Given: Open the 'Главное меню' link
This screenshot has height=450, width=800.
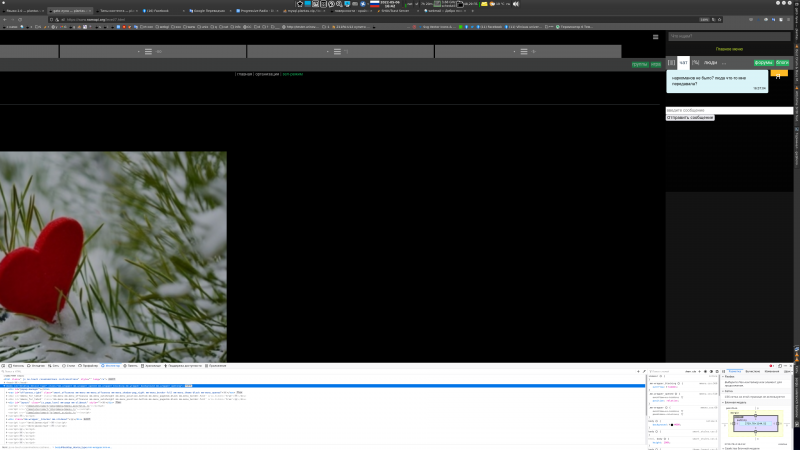Looking at the screenshot, I should tap(729, 49).
